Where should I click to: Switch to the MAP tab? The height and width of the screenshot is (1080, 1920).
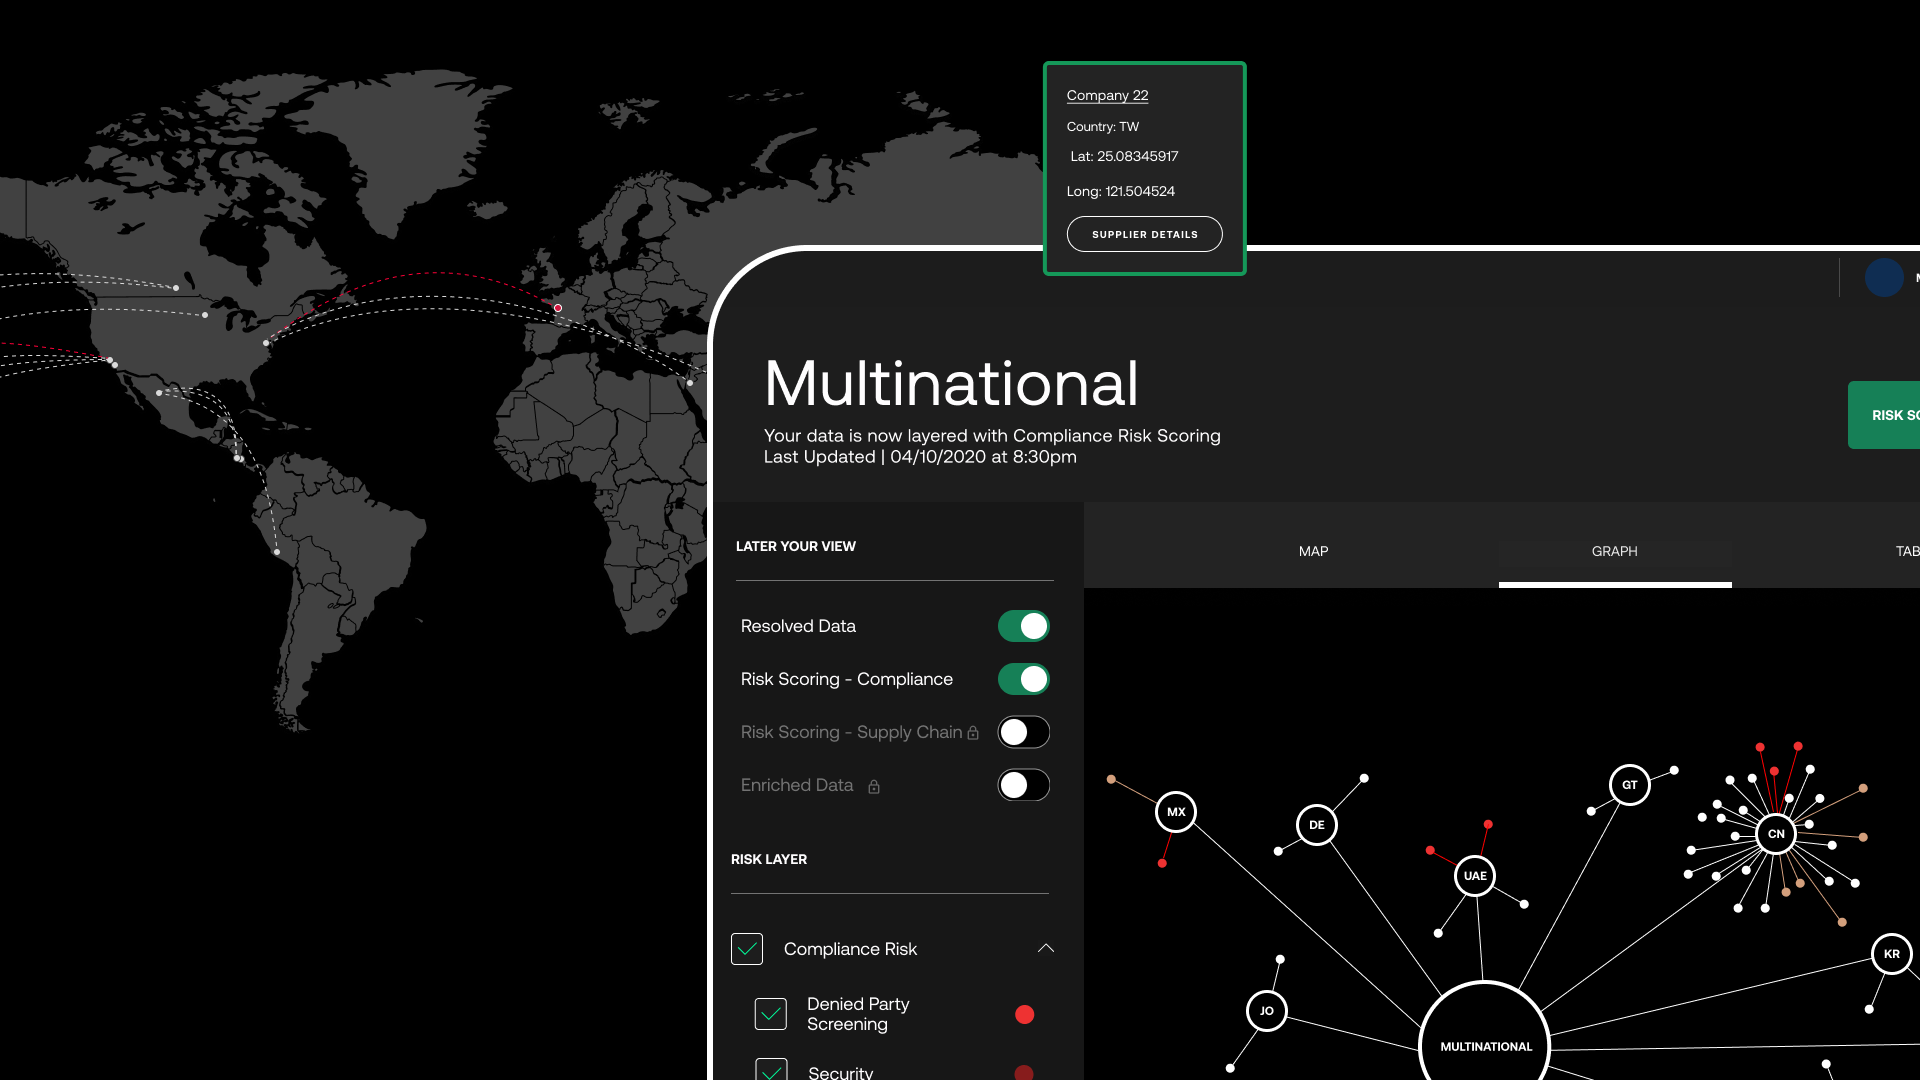click(1313, 551)
